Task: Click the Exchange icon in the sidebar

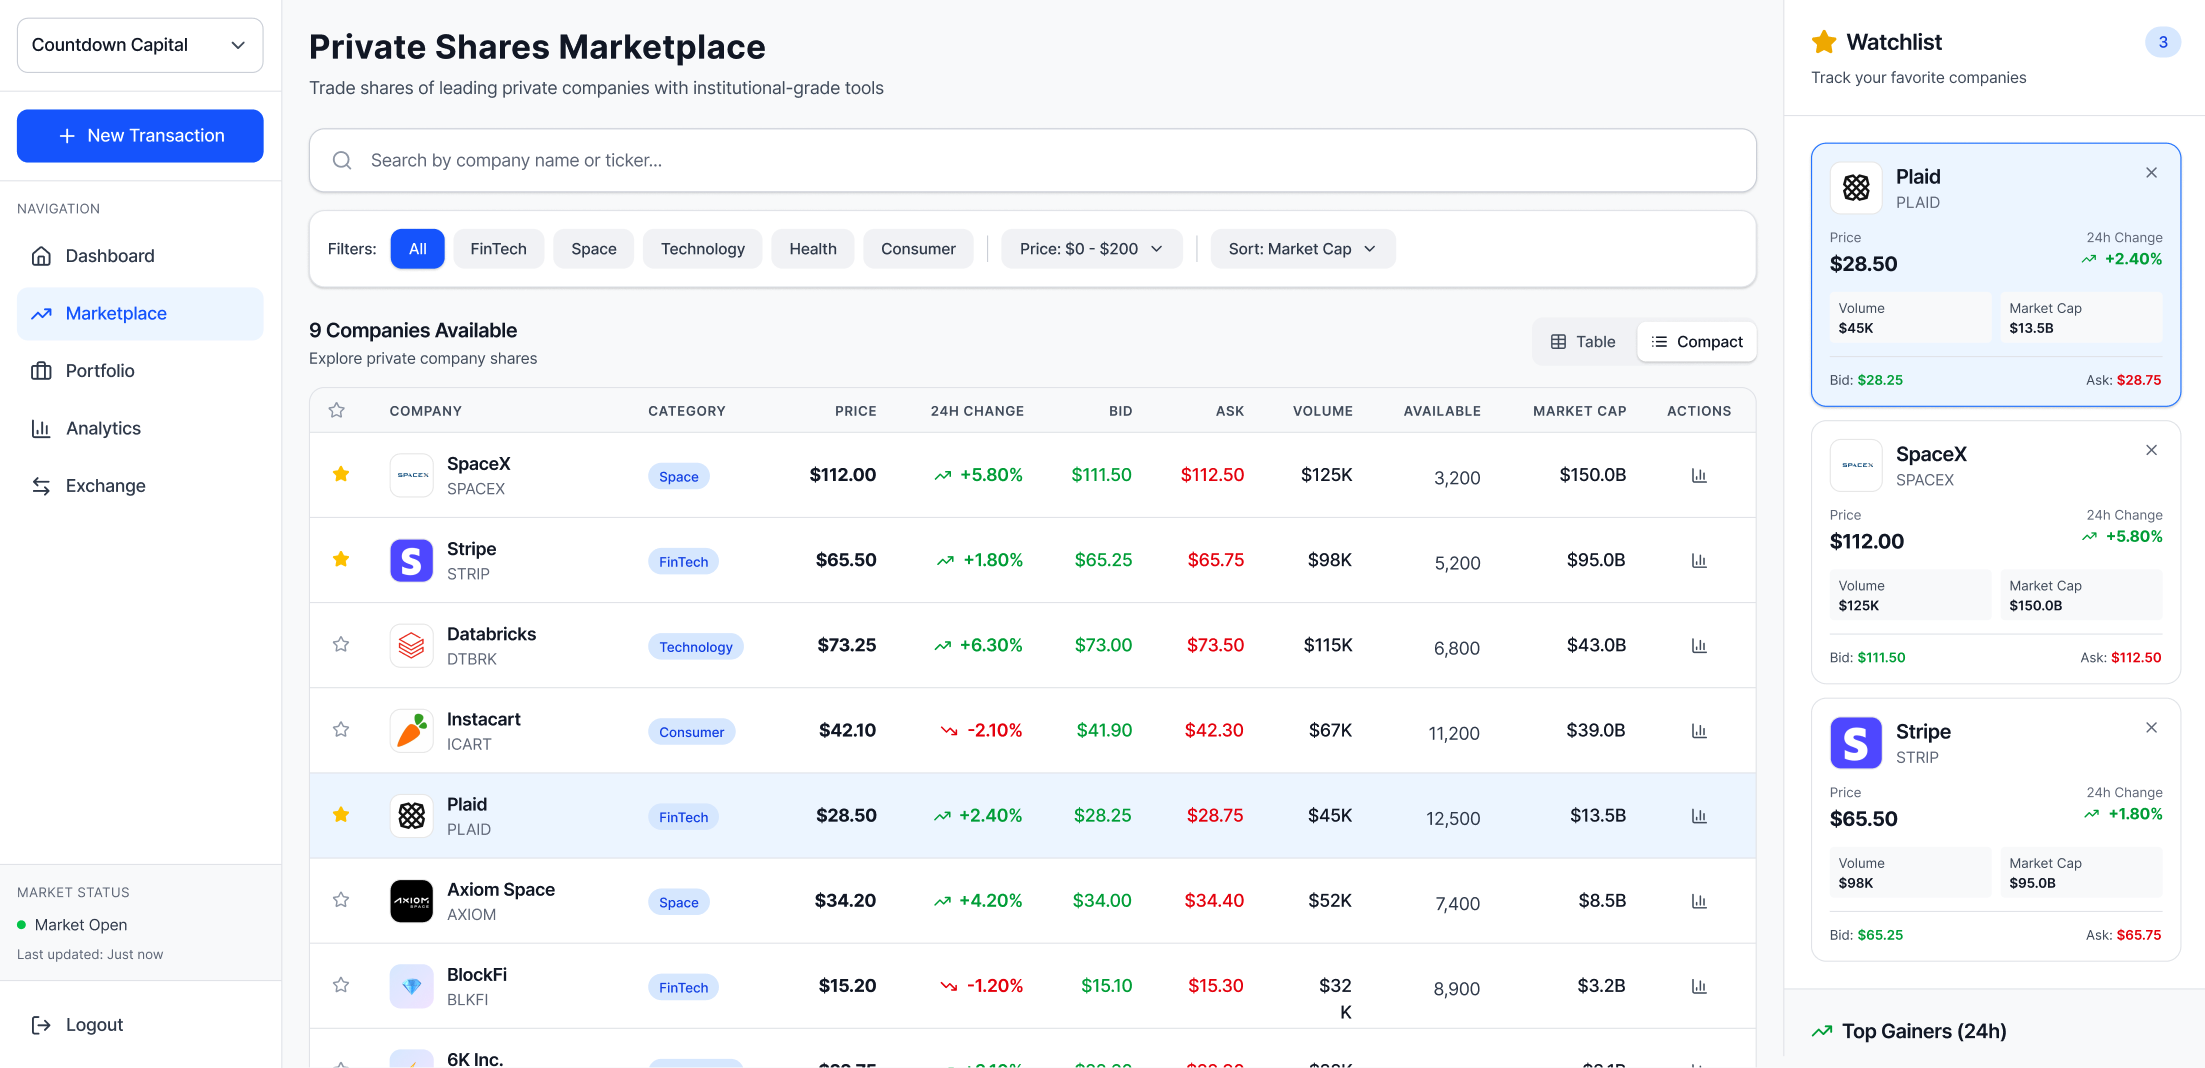Action: [x=41, y=486]
